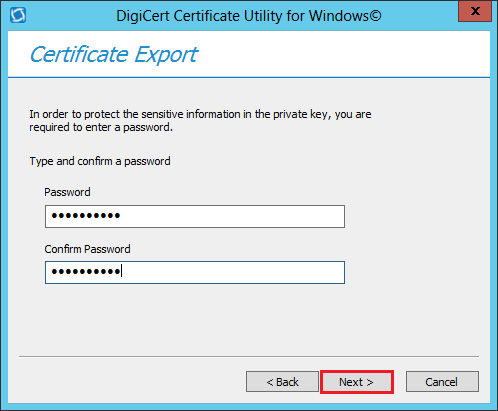Click the DigiCert logo icon in title bar
The image size is (498, 411).
[x=18, y=15]
